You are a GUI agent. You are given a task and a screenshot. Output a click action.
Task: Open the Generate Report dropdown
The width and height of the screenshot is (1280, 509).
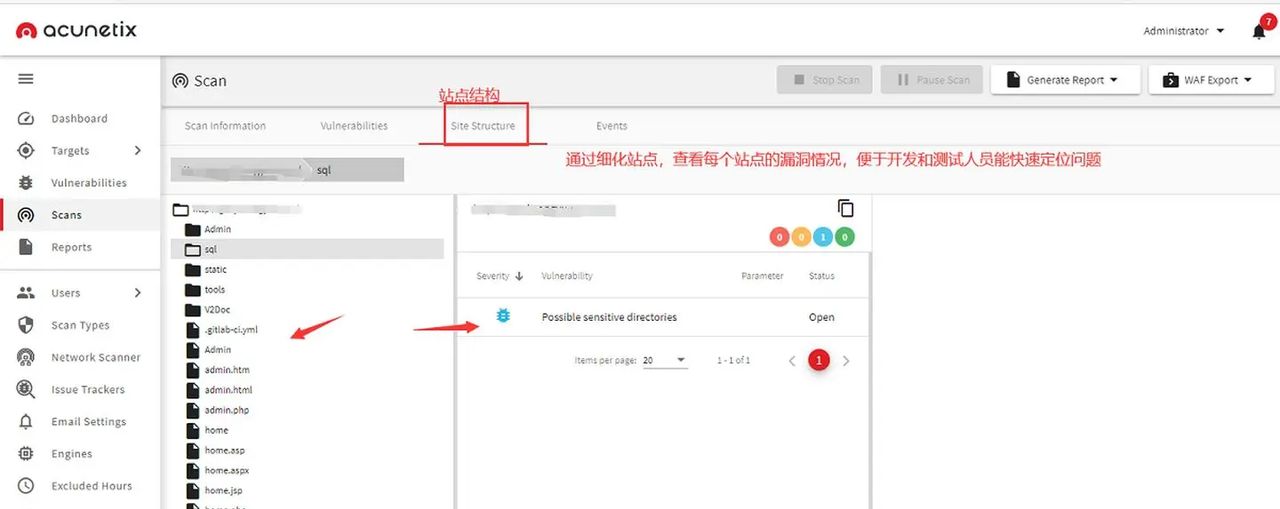coord(1065,80)
